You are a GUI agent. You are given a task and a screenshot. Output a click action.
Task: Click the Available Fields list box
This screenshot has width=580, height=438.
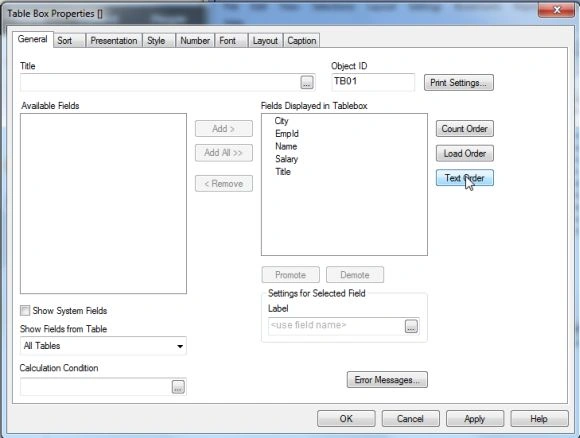pos(104,203)
